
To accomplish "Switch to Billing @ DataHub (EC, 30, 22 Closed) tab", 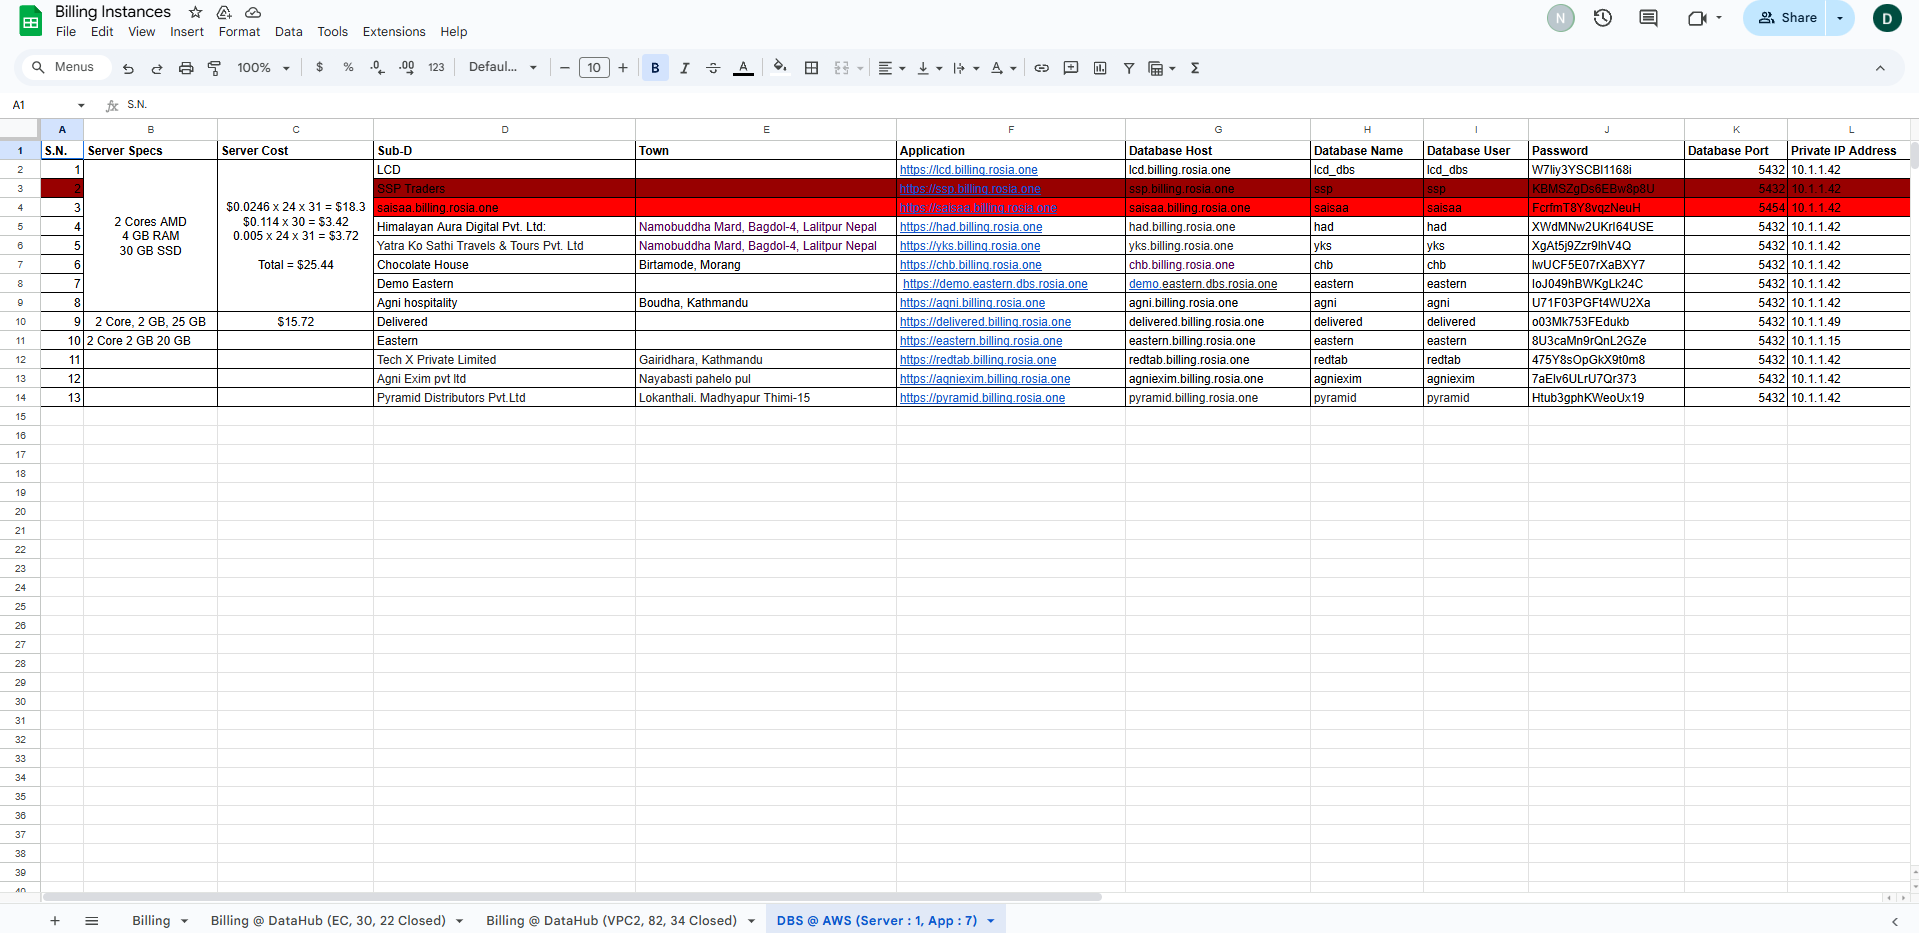I will tap(328, 920).
